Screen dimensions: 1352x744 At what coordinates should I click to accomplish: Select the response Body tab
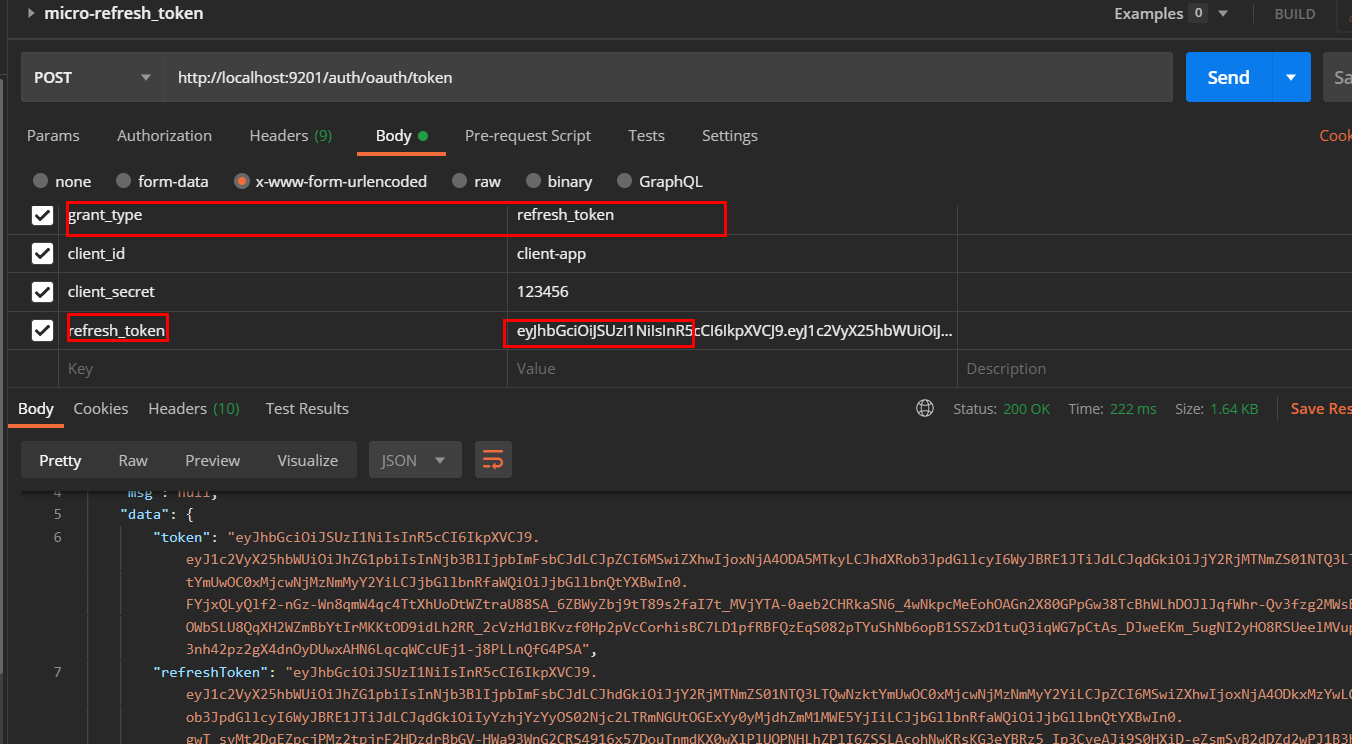click(36, 408)
